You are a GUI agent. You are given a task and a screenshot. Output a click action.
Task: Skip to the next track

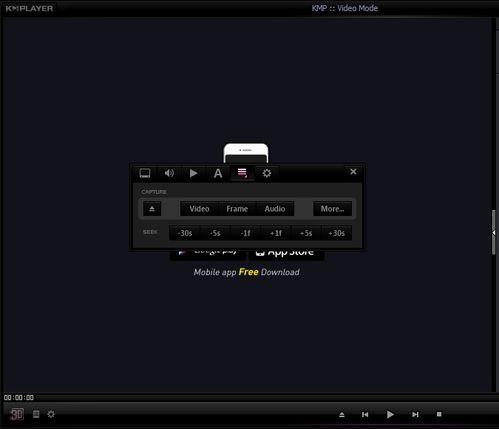pos(415,414)
